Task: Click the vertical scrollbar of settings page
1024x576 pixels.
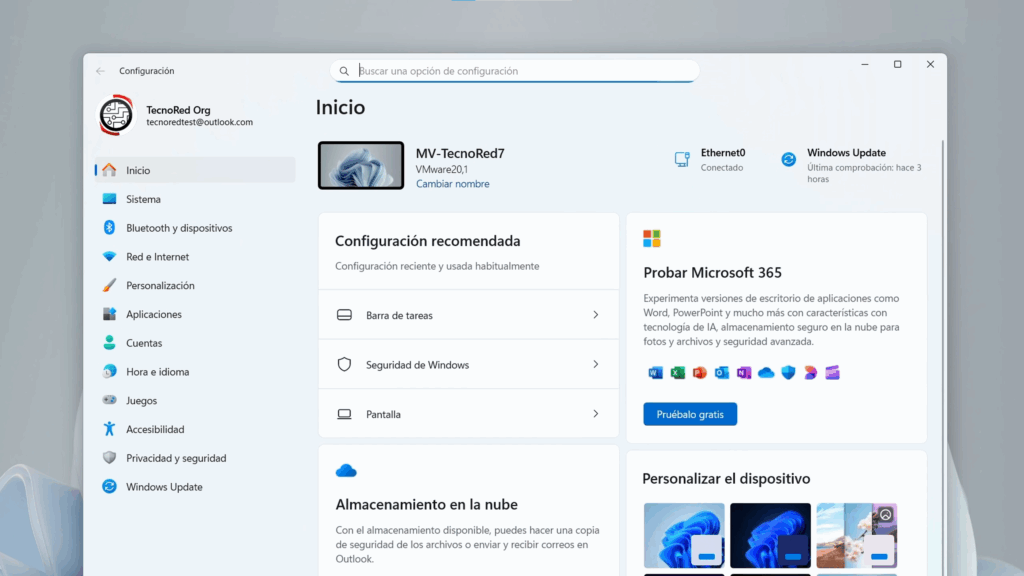Action: pos(942,358)
